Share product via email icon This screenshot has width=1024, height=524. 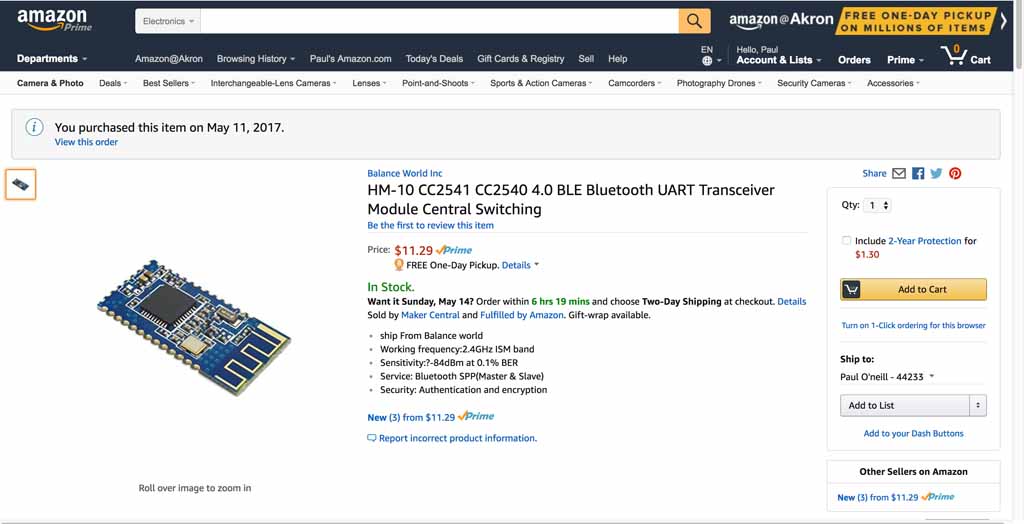pyautogui.click(x=899, y=173)
